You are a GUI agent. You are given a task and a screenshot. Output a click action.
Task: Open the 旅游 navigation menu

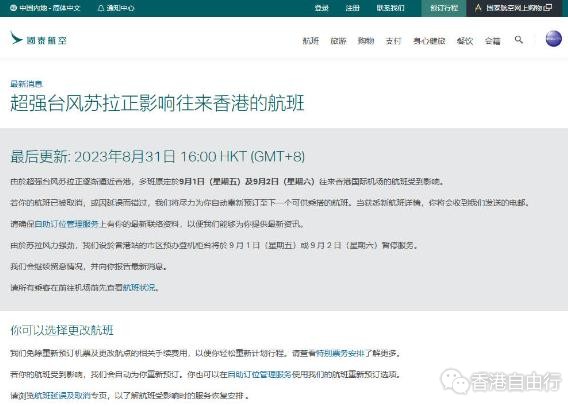pyautogui.click(x=338, y=41)
